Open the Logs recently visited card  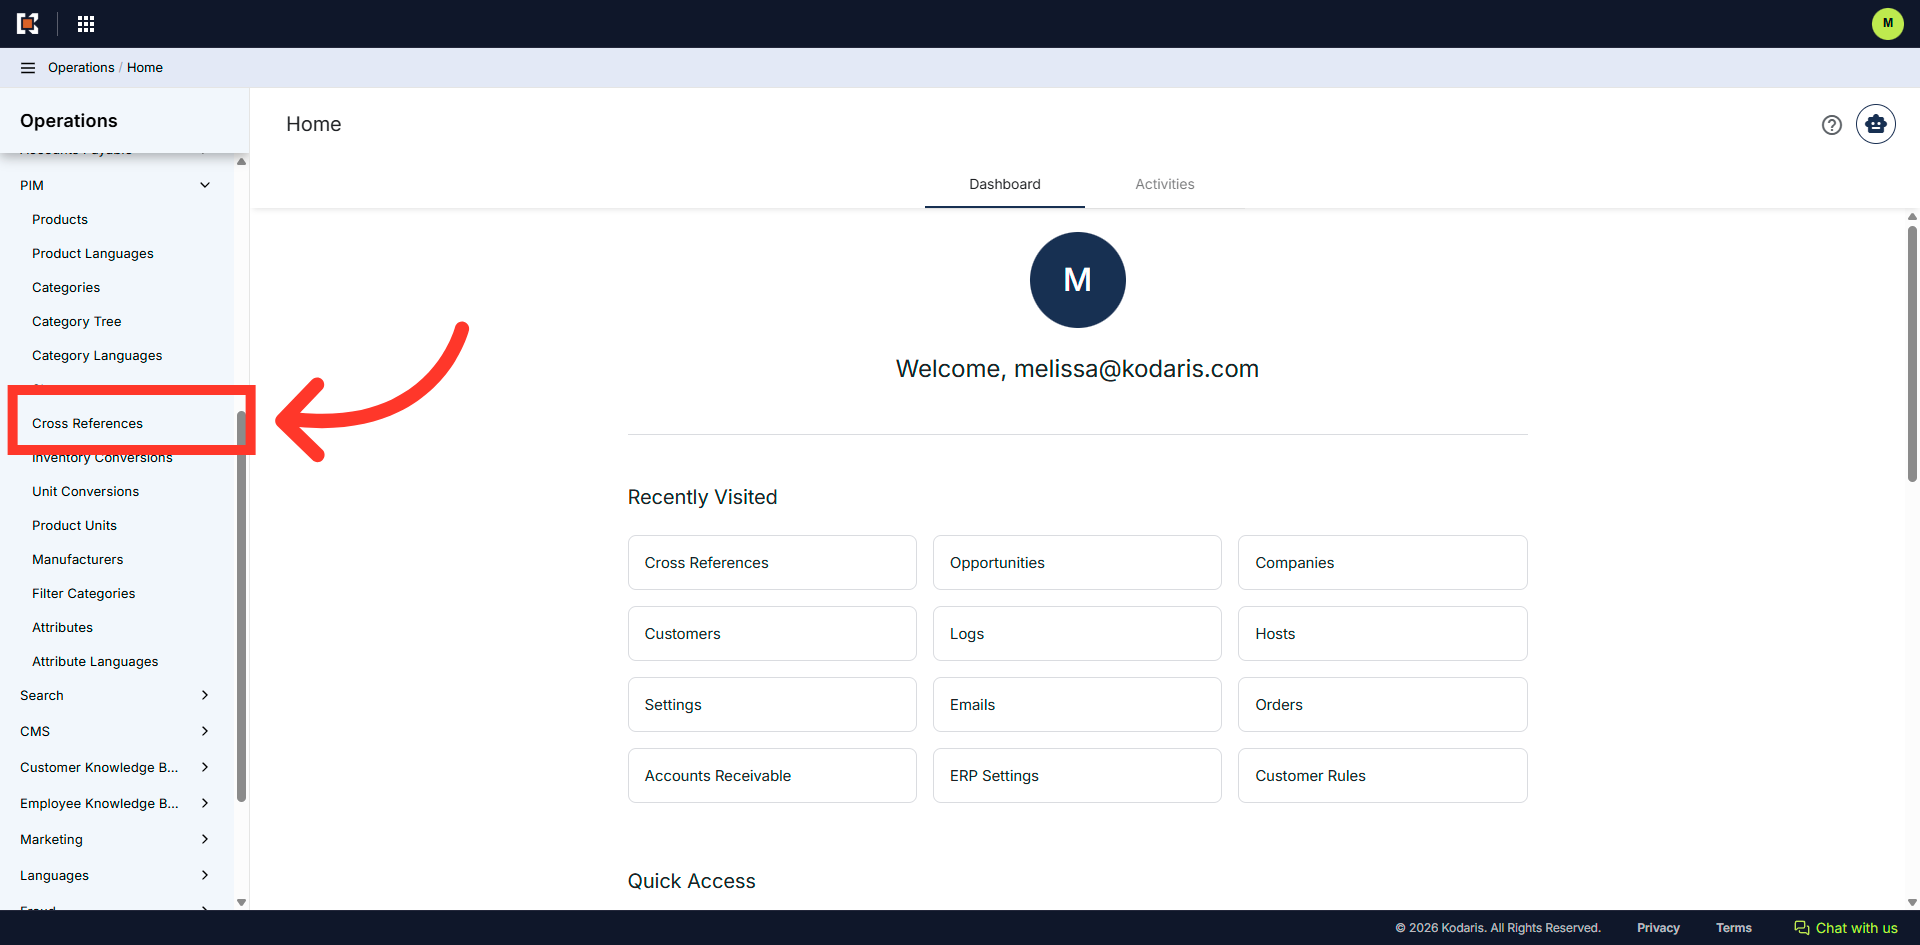[x=1077, y=633]
